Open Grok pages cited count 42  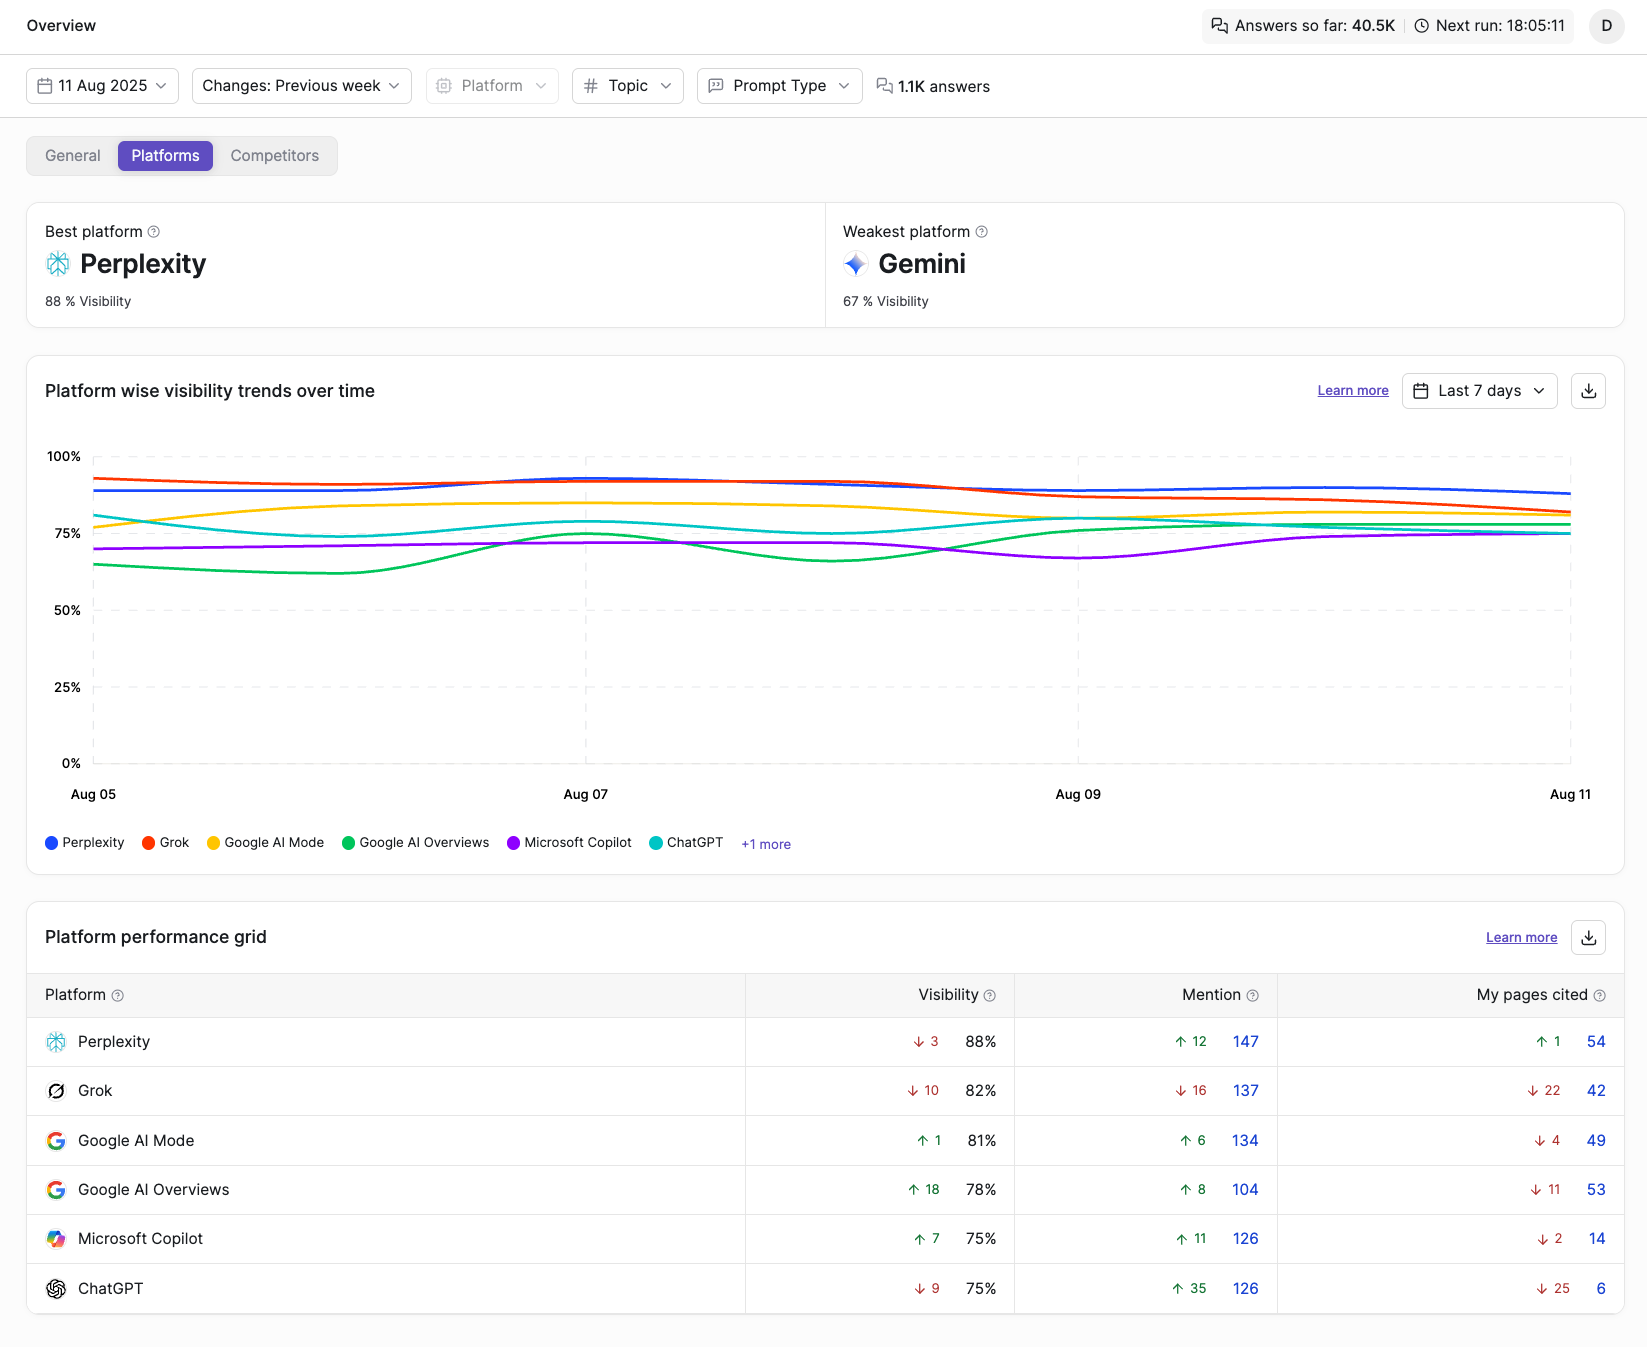1597,1091
